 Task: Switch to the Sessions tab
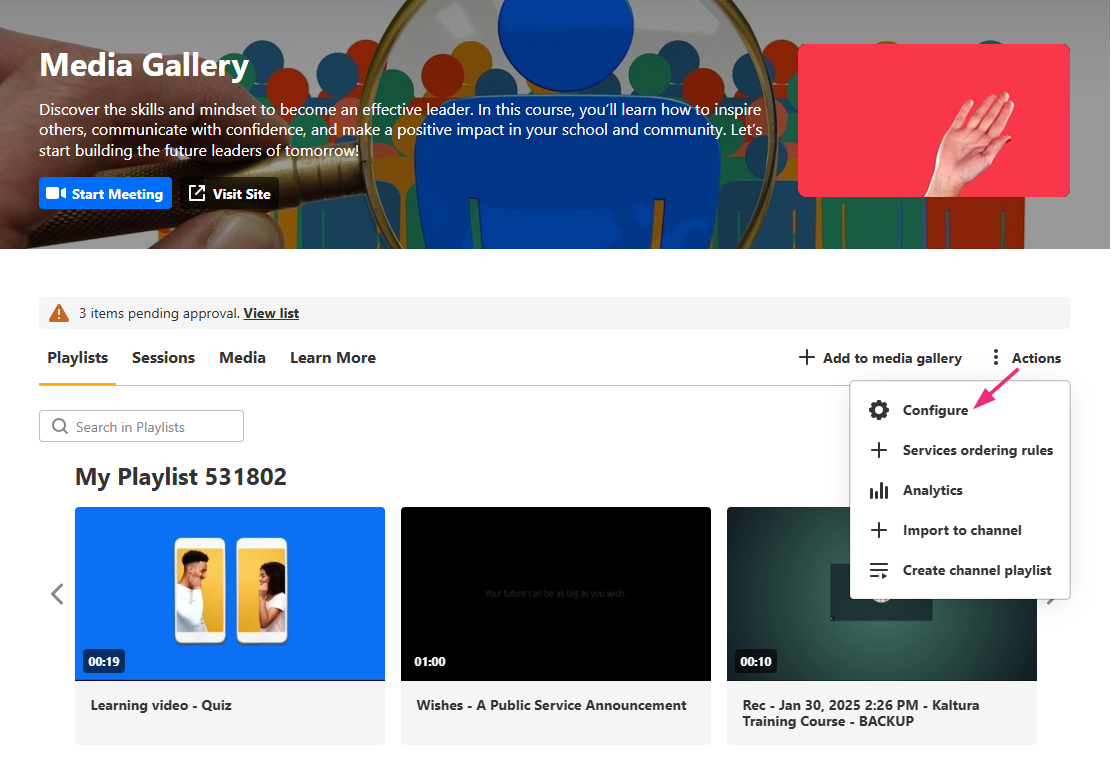pyautogui.click(x=163, y=358)
